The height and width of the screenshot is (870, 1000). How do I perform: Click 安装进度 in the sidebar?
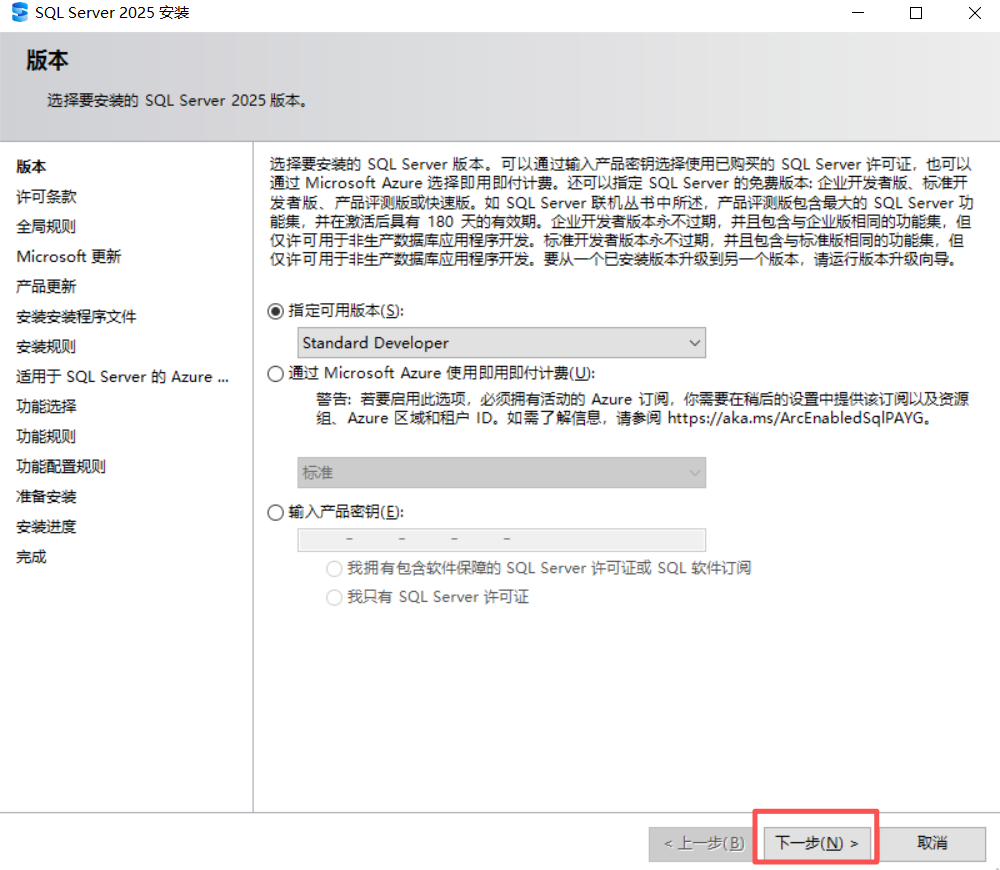(x=46, y=526)
